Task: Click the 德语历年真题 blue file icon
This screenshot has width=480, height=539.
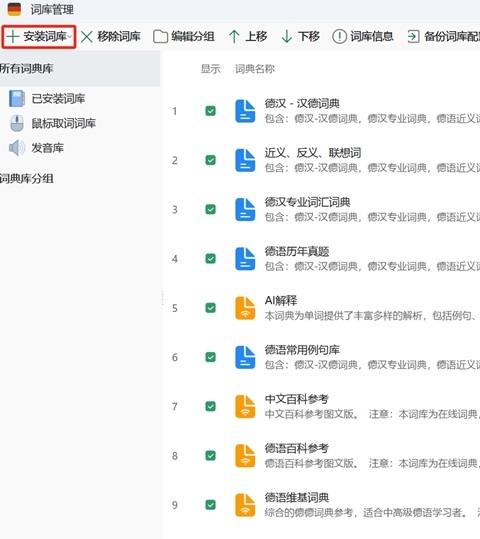Action: pos(245,258)
